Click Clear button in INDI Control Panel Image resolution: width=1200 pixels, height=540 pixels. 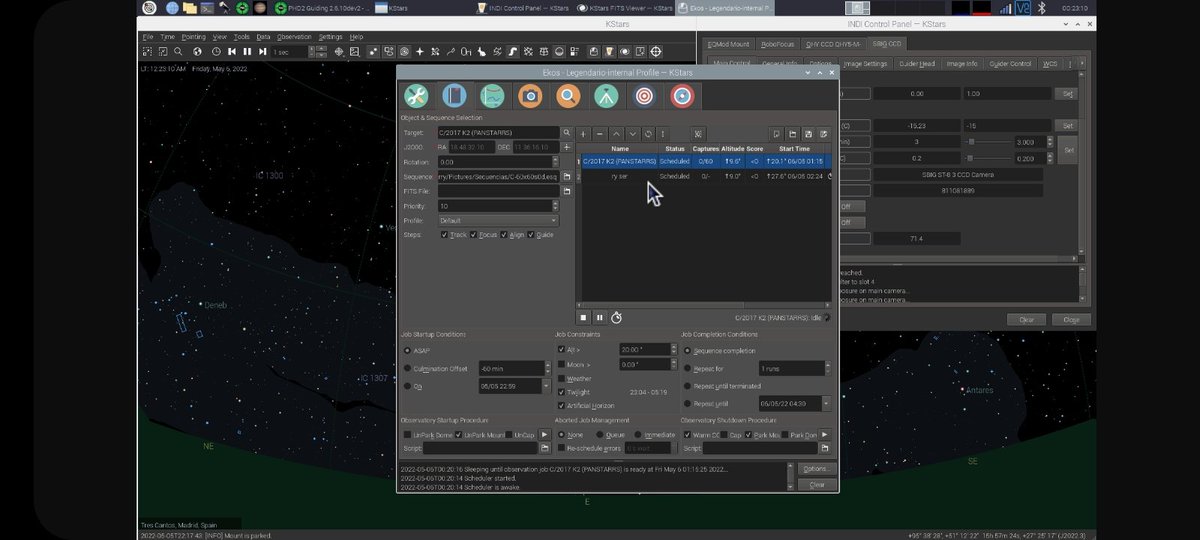(x=1025, y=319)
